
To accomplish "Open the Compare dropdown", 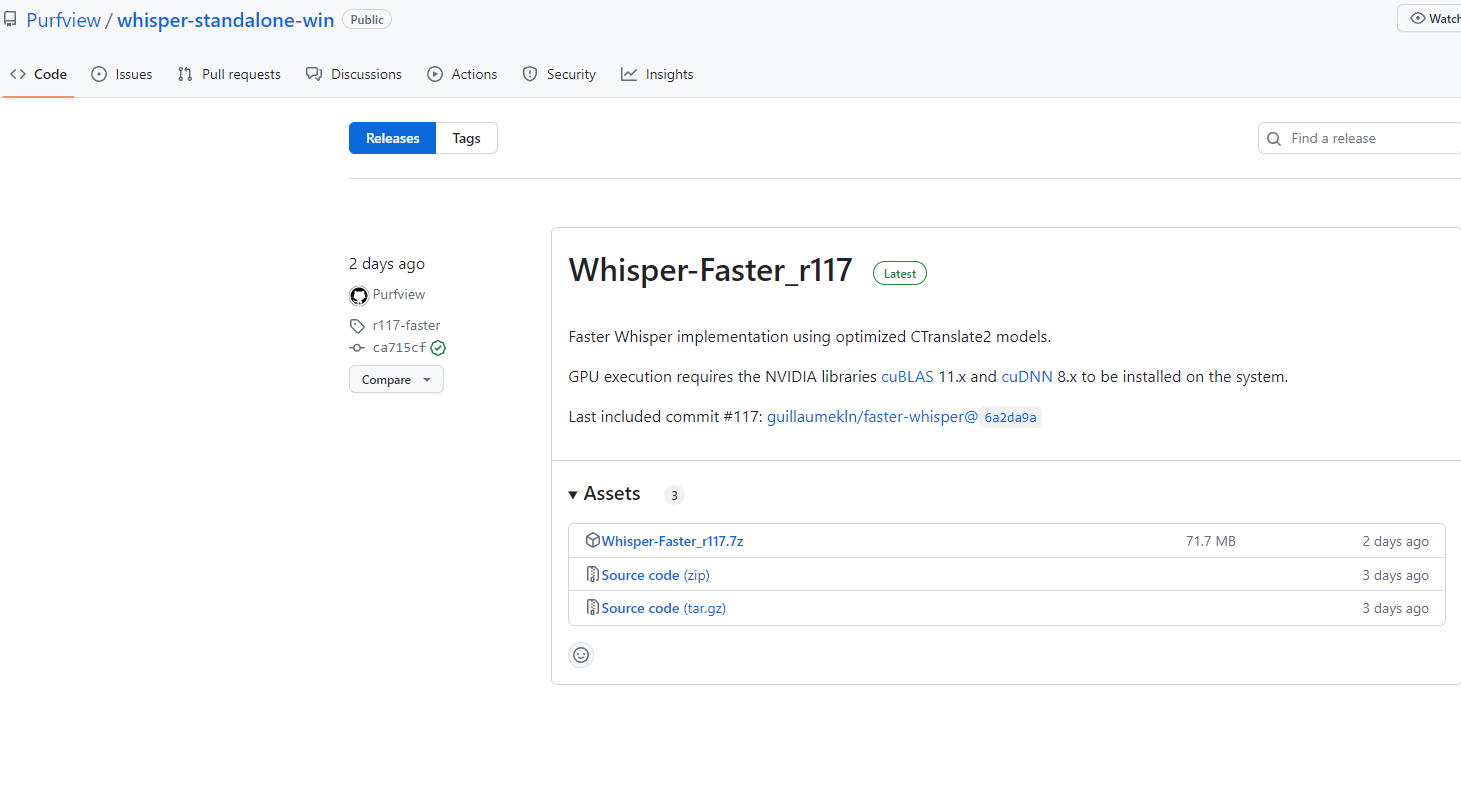I will pos(396,379).
